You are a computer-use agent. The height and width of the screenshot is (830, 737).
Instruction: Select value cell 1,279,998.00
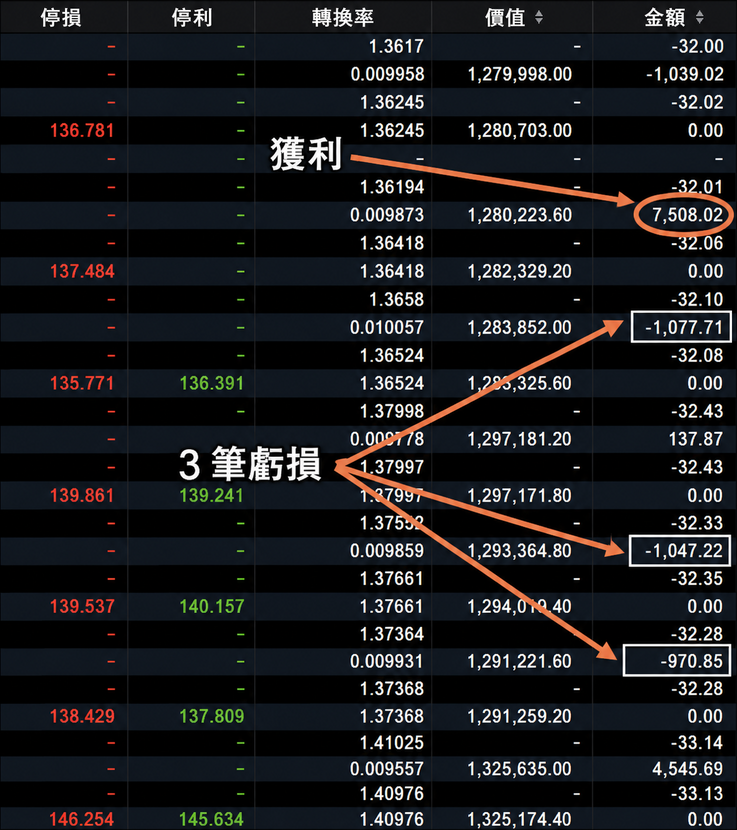520,74
